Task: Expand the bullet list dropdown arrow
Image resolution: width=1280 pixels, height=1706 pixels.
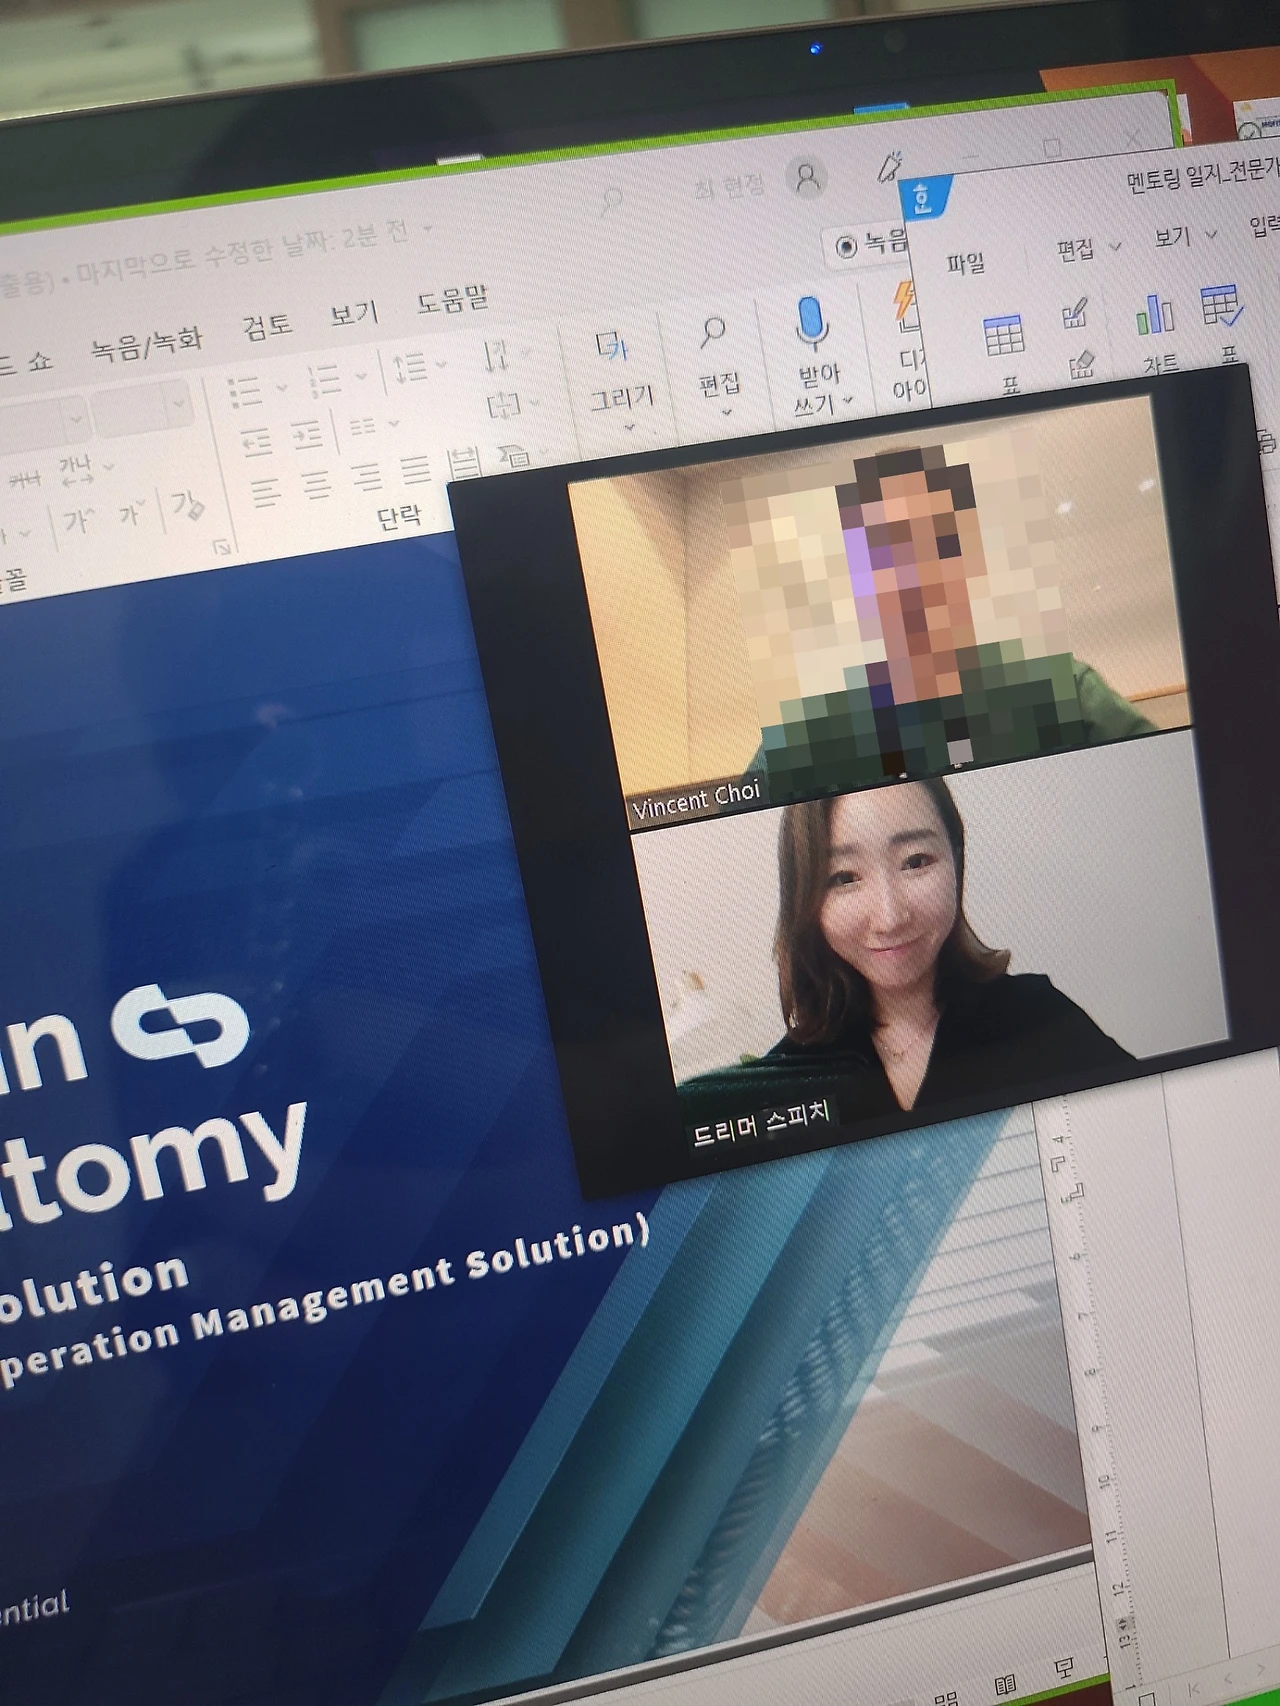Action: 281,386
